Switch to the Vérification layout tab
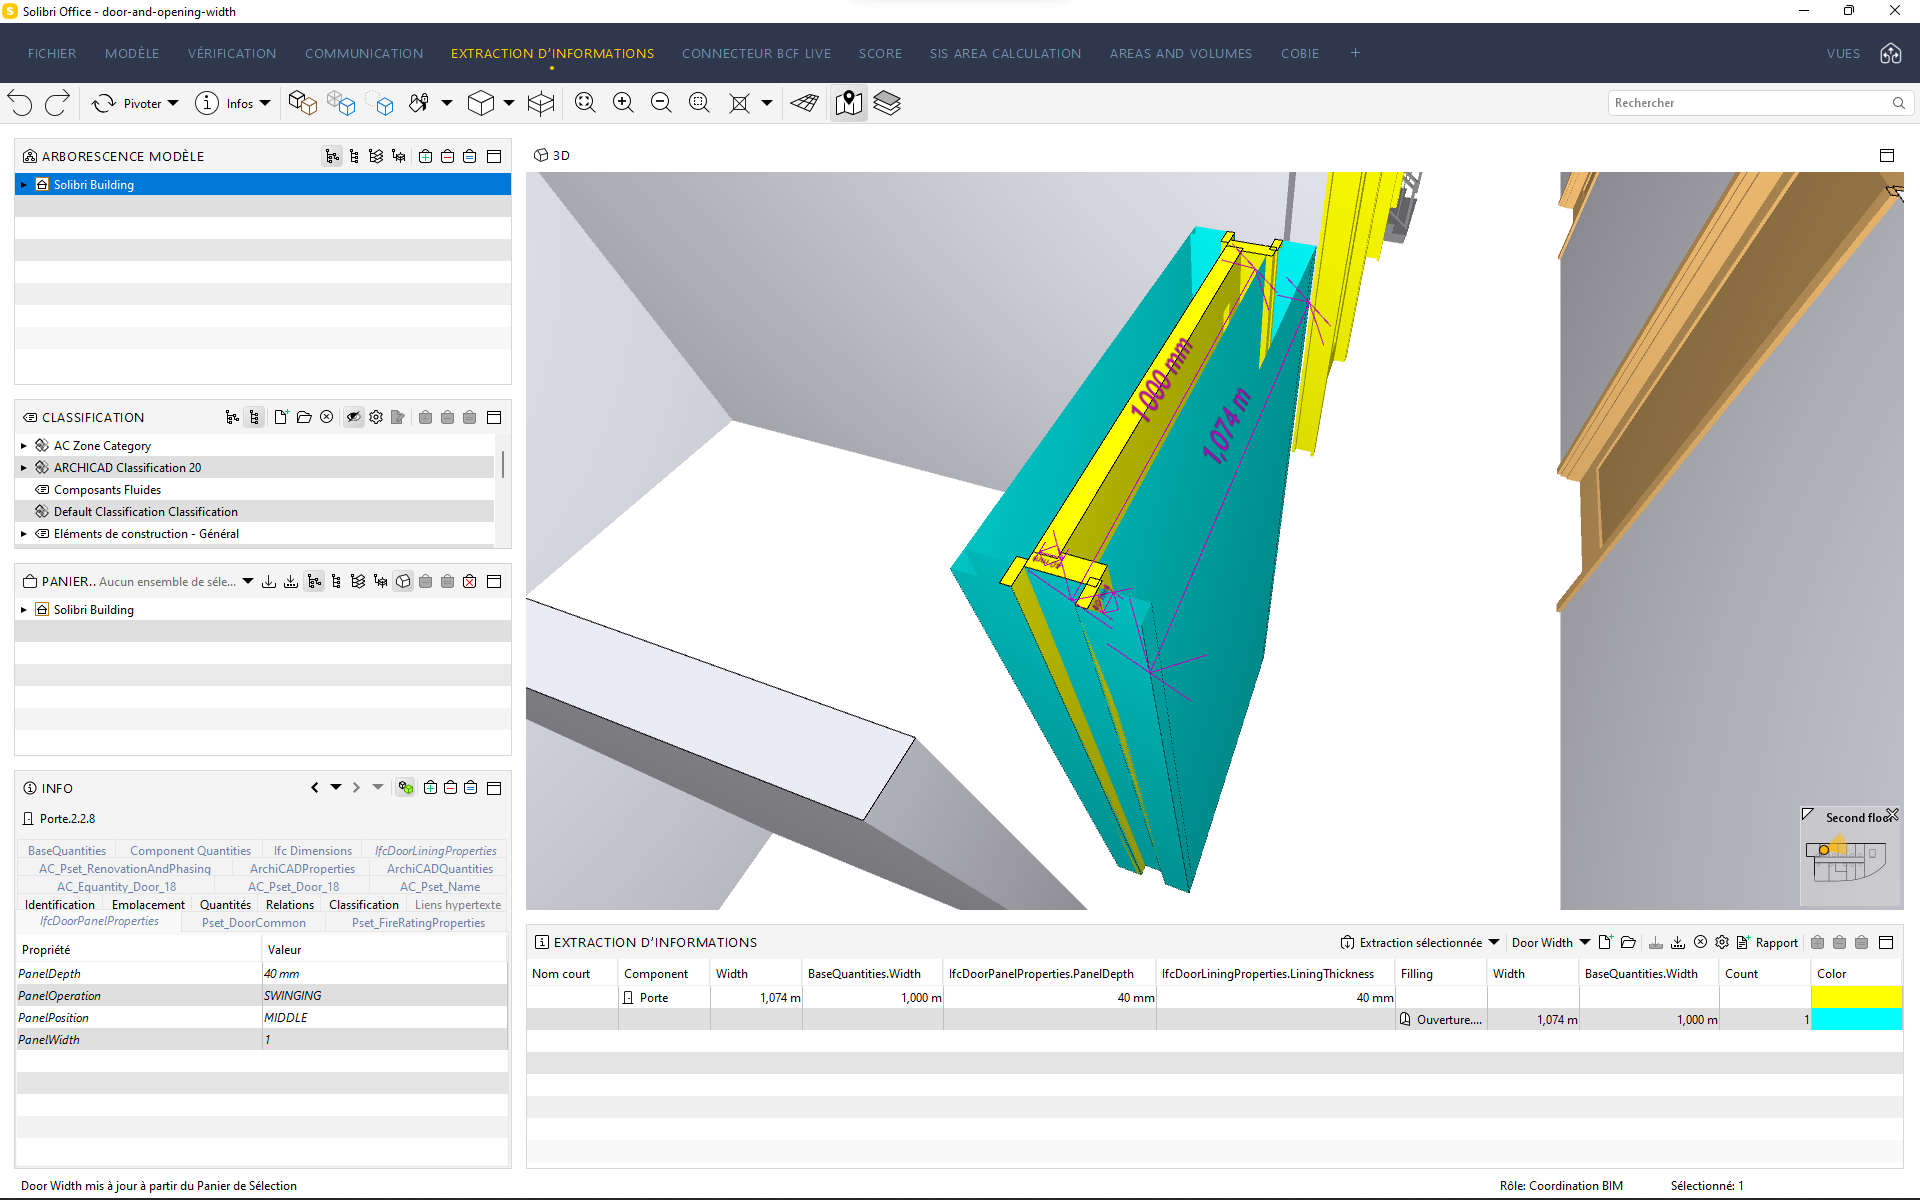 pos(232,53)
